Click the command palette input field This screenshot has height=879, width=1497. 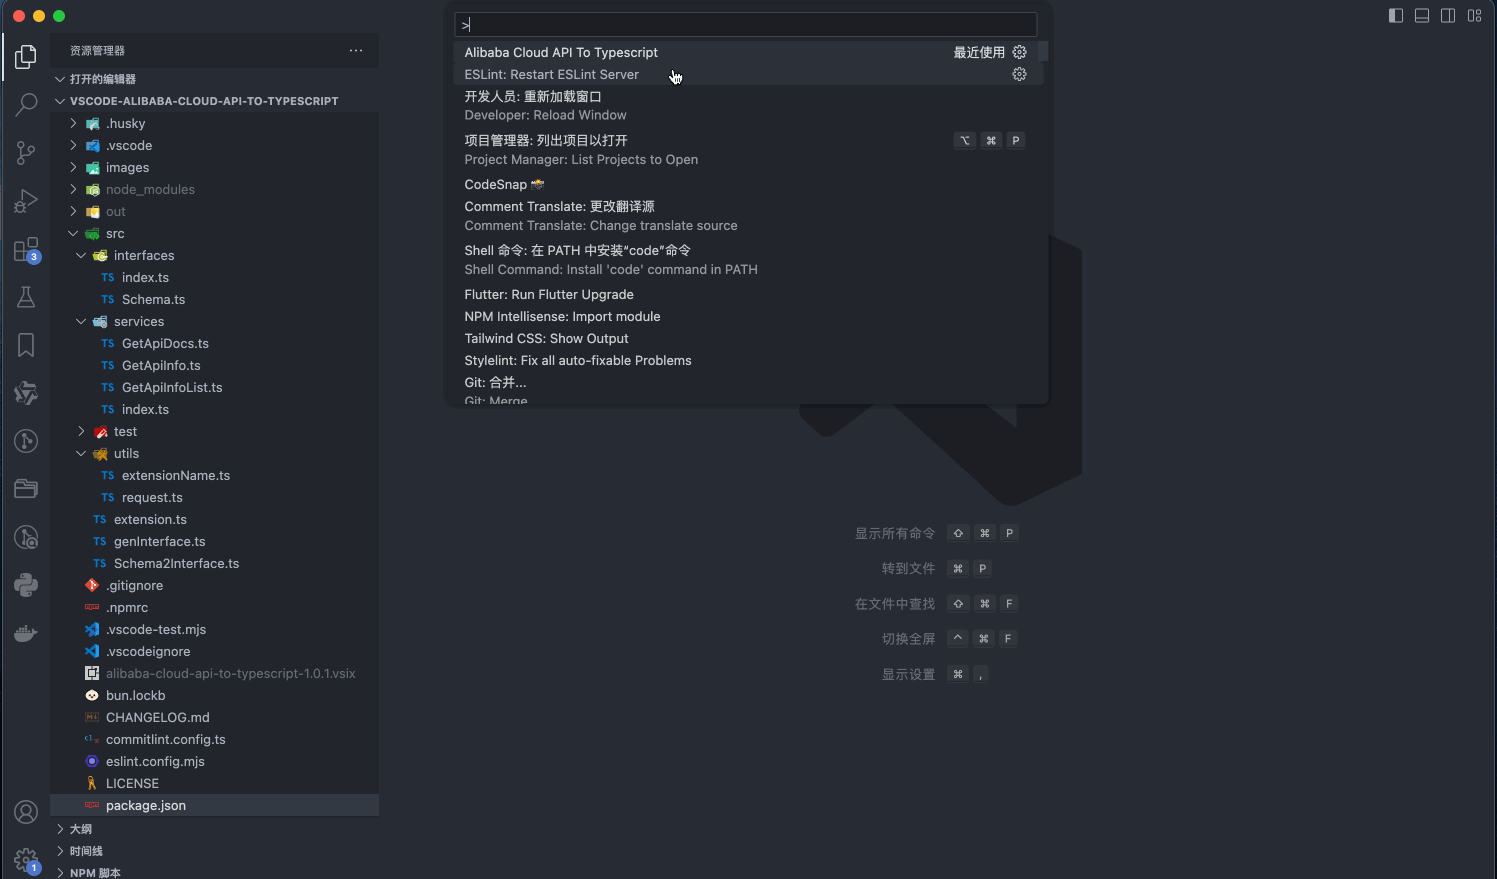(x=746, y=25)
